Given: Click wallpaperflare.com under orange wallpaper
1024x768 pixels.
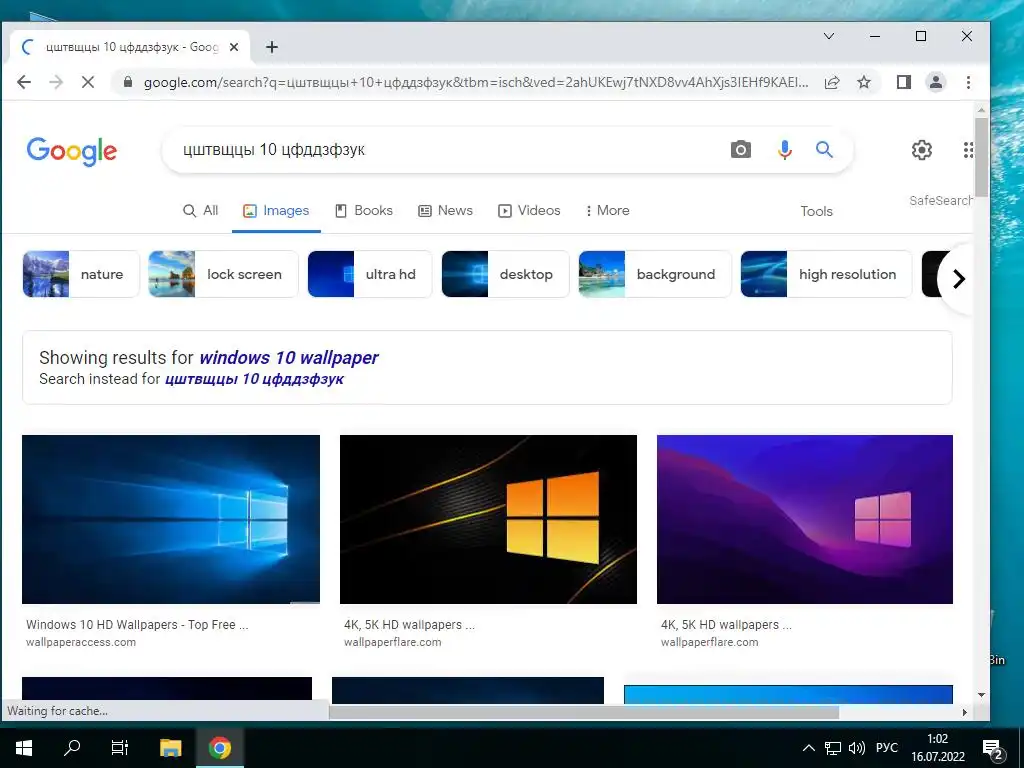Looking at the screenshot, I should click(392, 642).
